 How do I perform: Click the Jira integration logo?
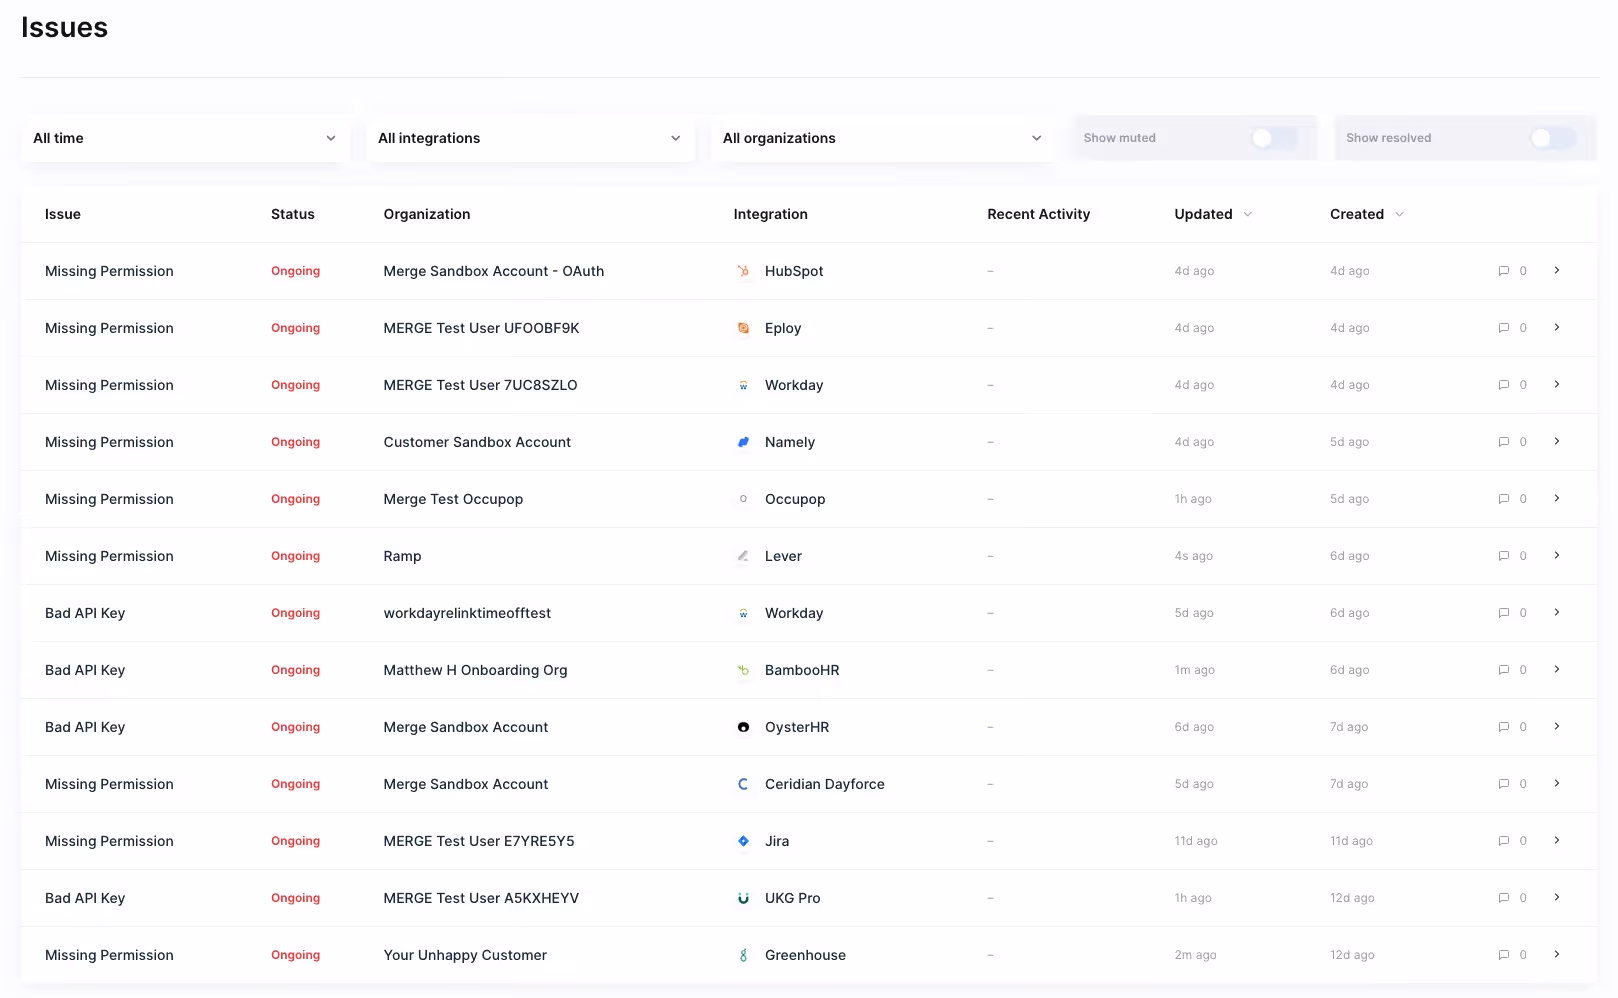(743, 841)
